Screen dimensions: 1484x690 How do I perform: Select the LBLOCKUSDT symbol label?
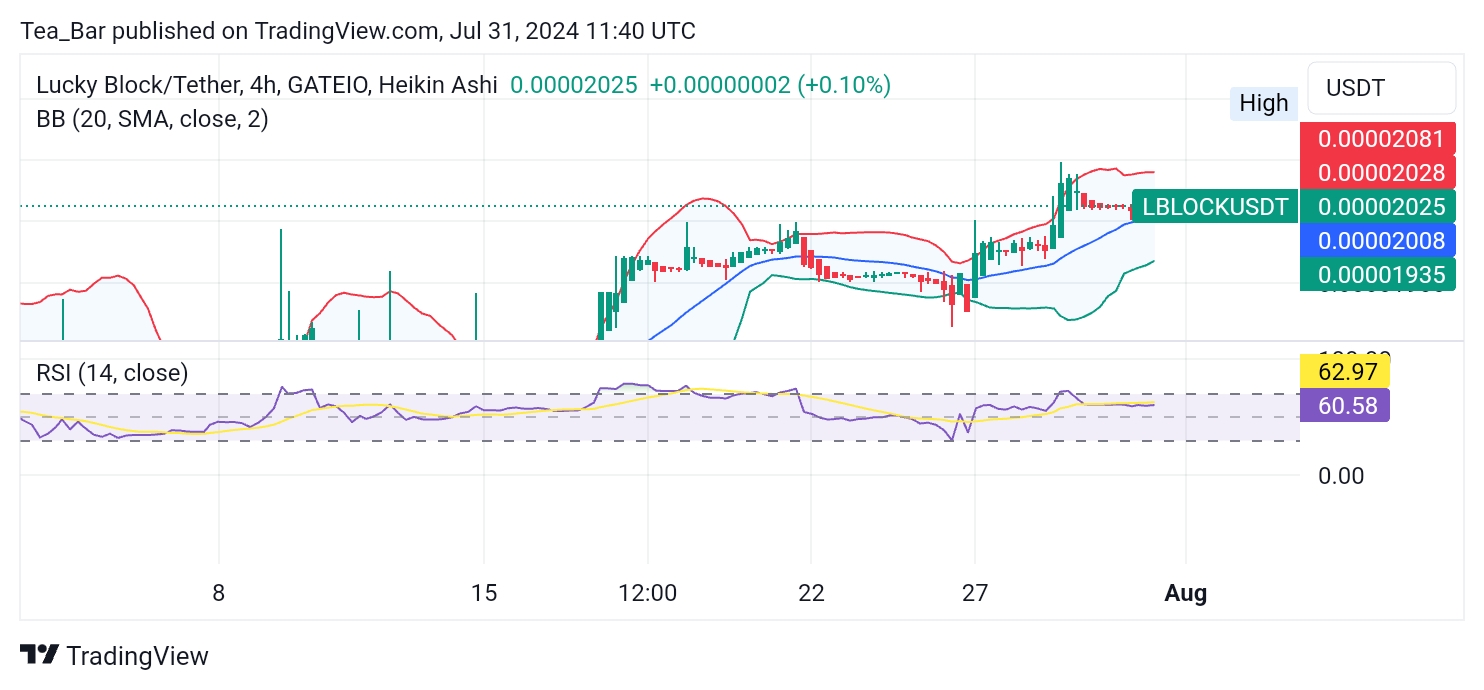(x=1214, y=207)
